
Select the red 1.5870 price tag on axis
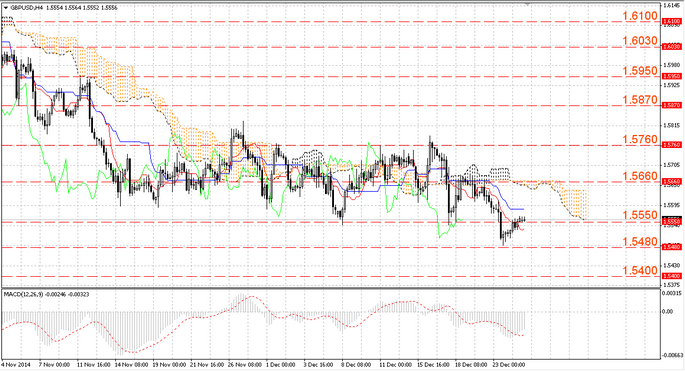[x=671, y=105]
